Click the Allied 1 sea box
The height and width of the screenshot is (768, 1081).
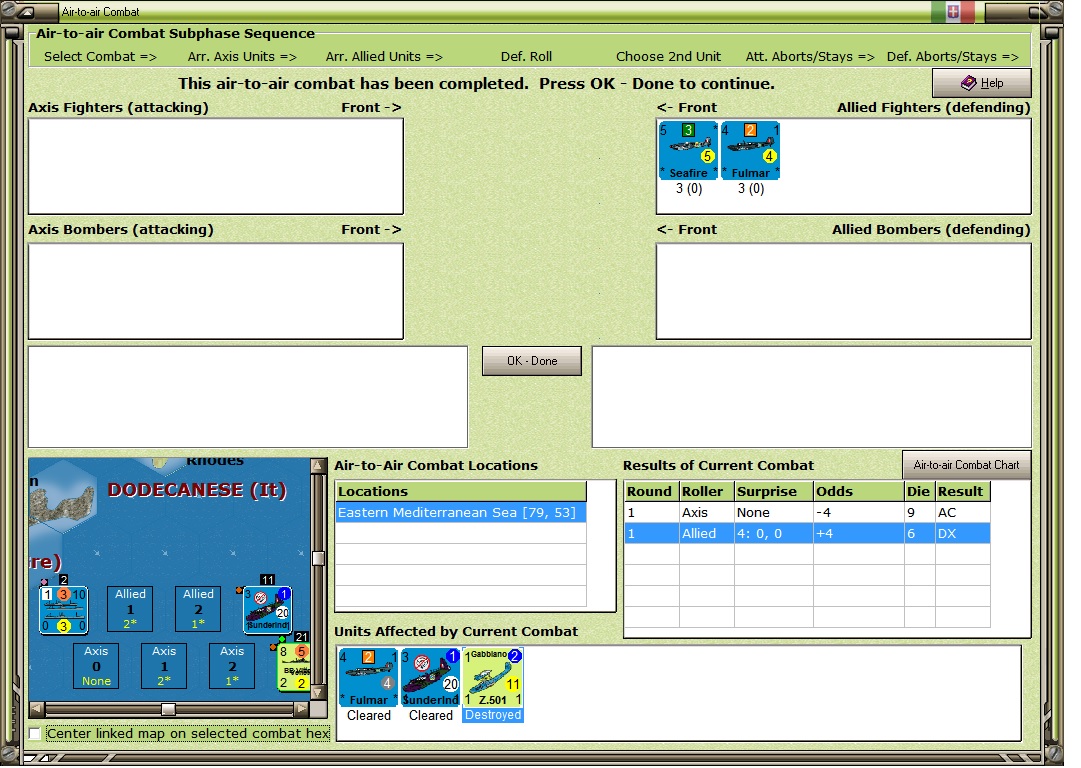tap(130, 609)
